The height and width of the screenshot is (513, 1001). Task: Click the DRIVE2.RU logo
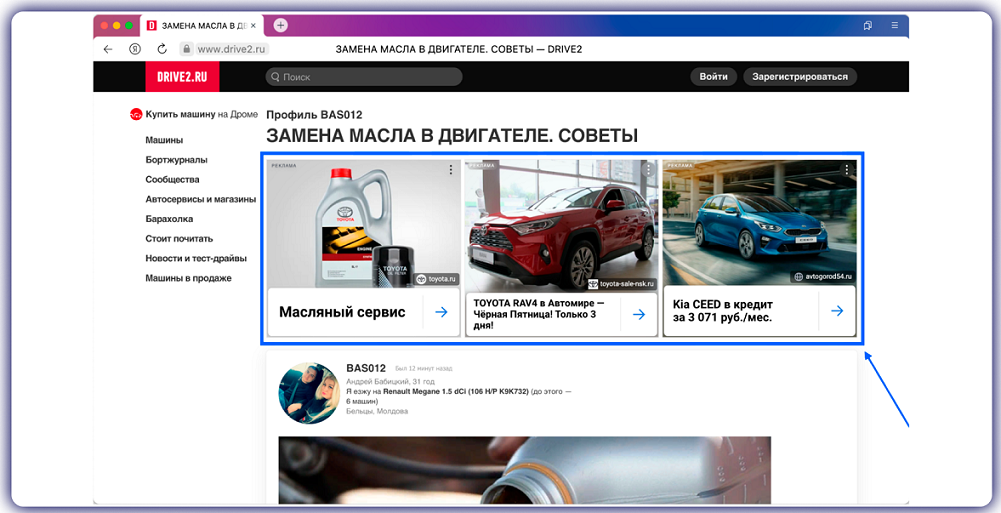click(x=182, y=77)
